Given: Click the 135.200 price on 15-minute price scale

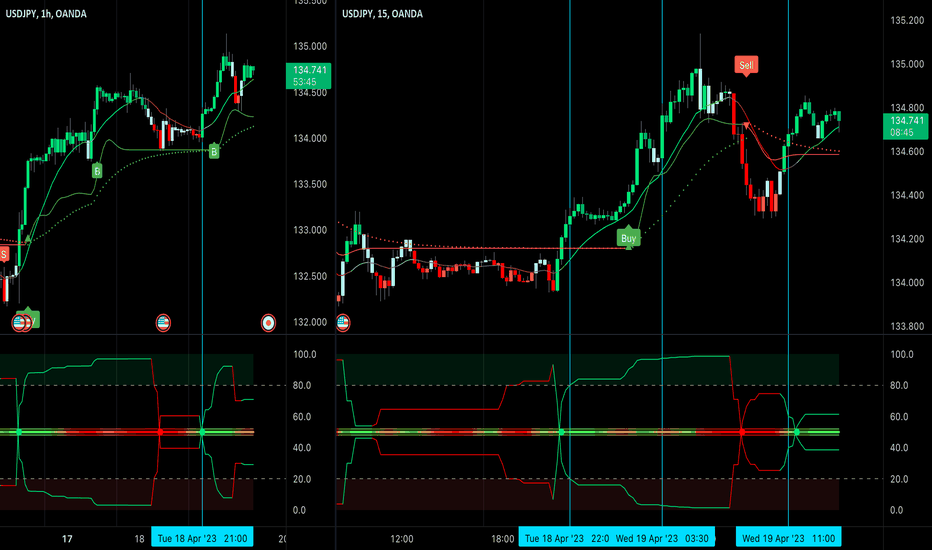Looking at the screenshot, I should point(907,20).
